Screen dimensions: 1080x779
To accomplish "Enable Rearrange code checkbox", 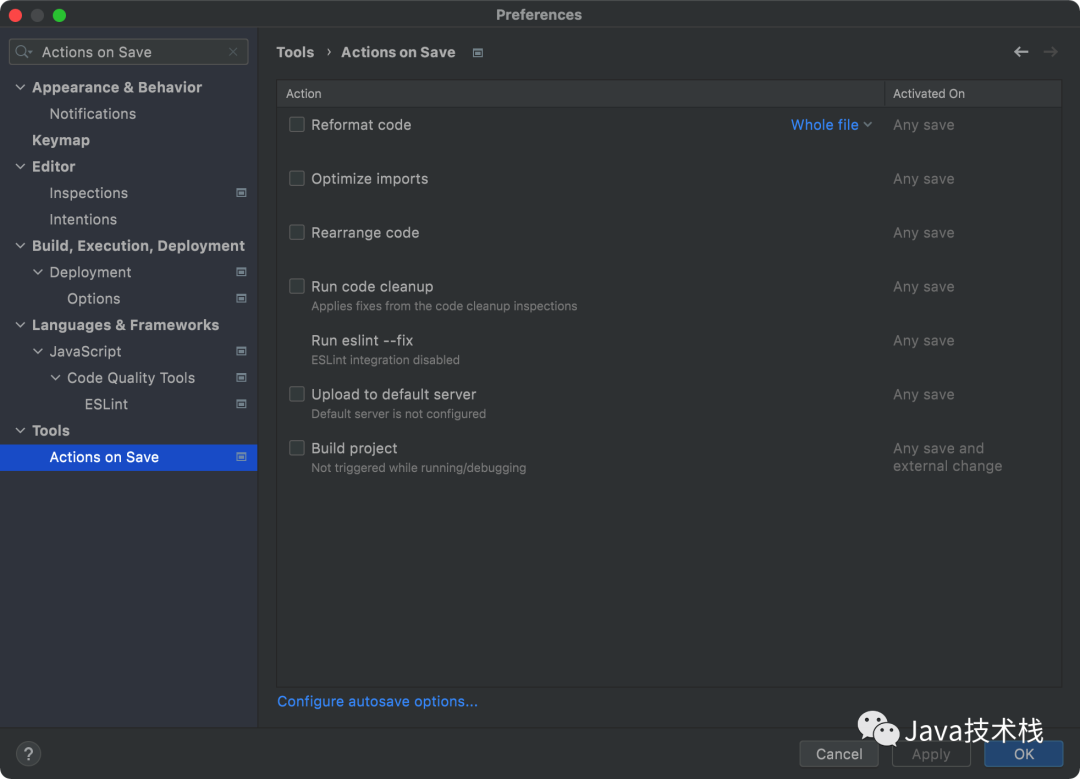I will point(297,232).
